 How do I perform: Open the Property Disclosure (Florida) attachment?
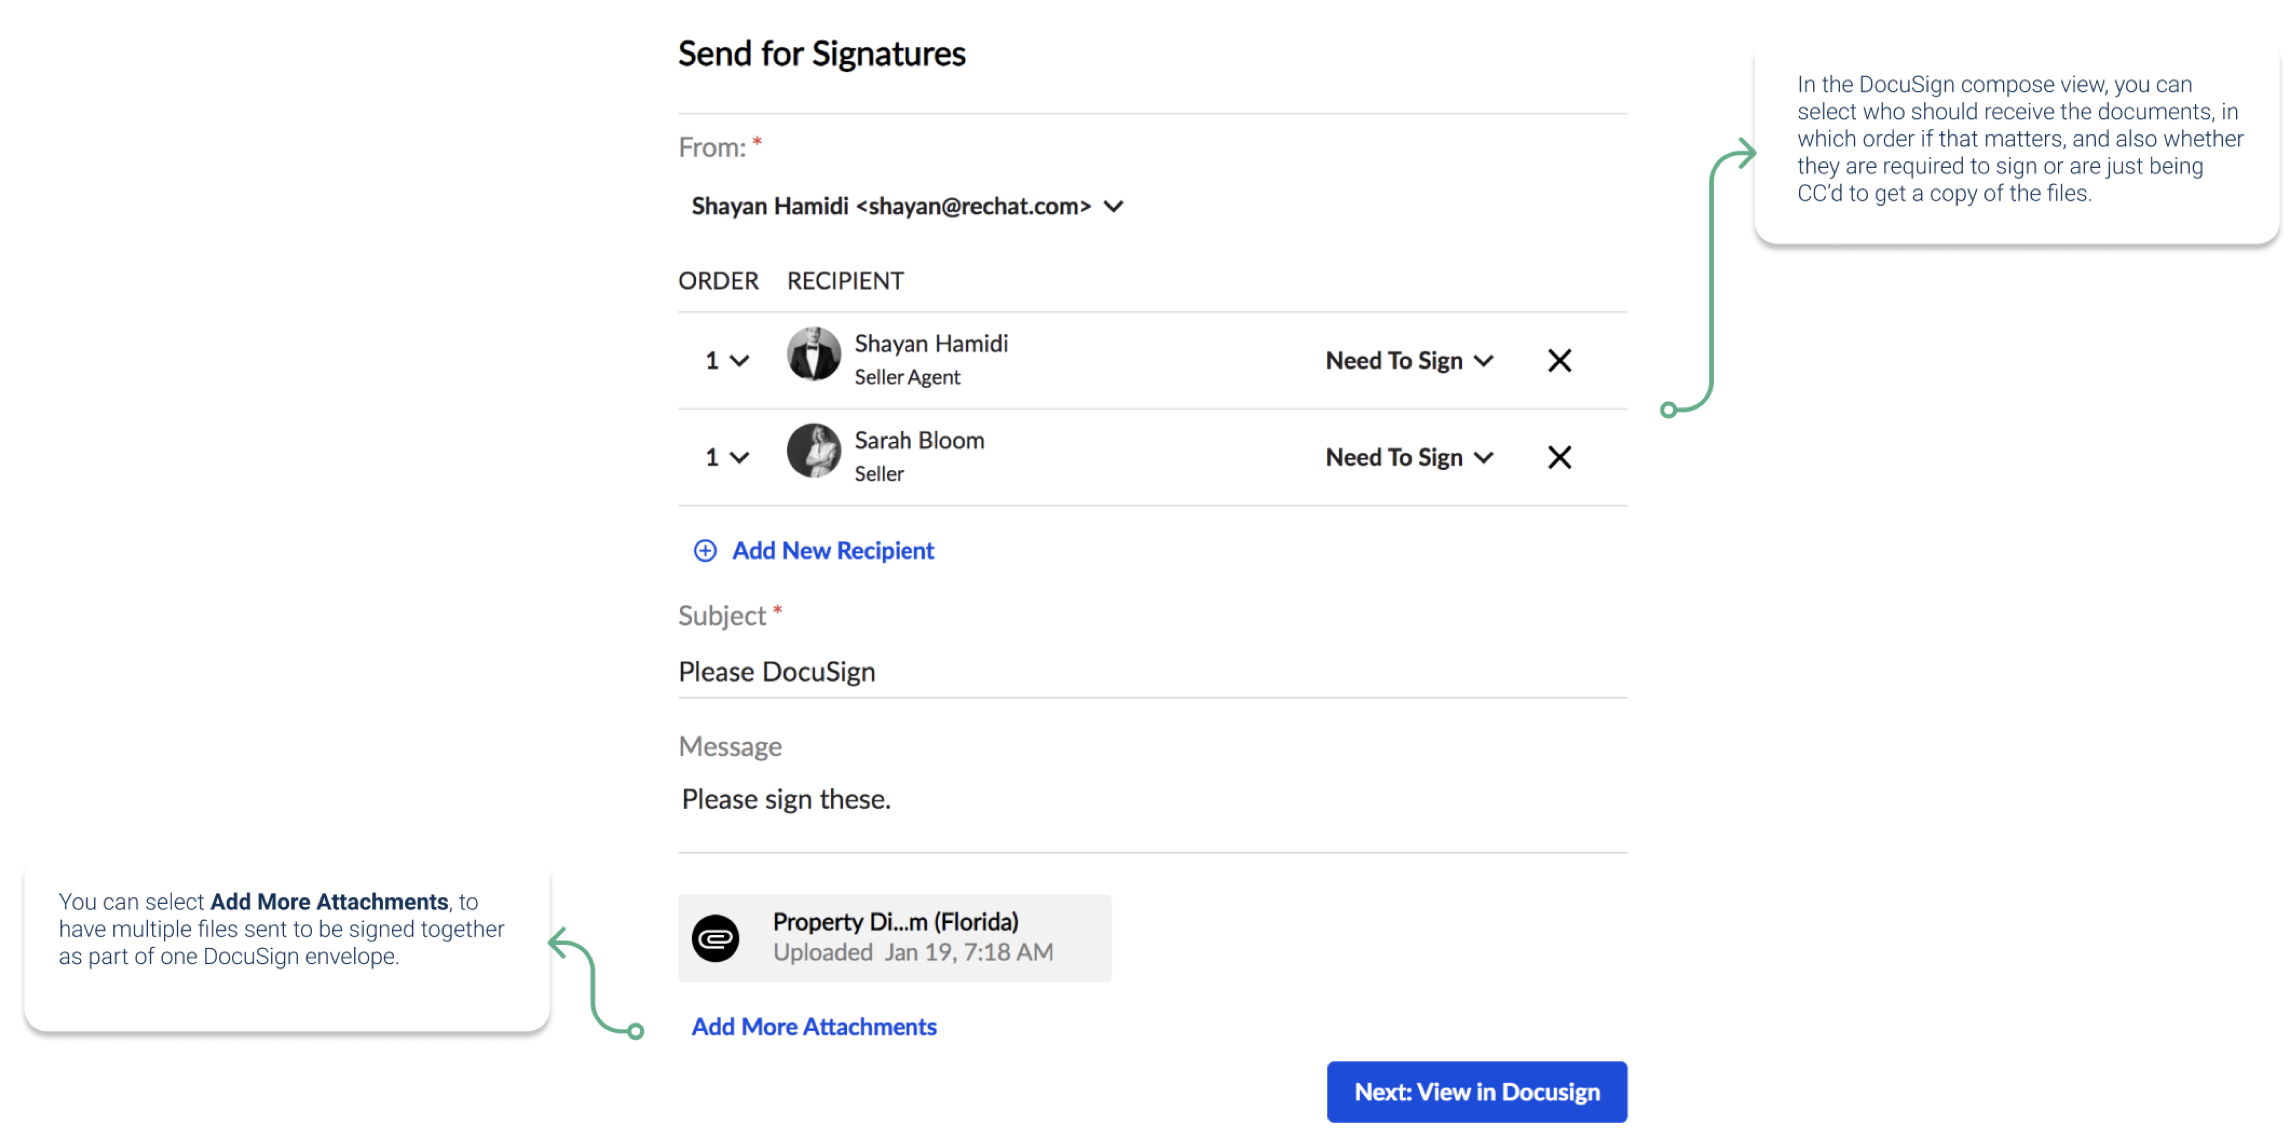click(894, 938)
